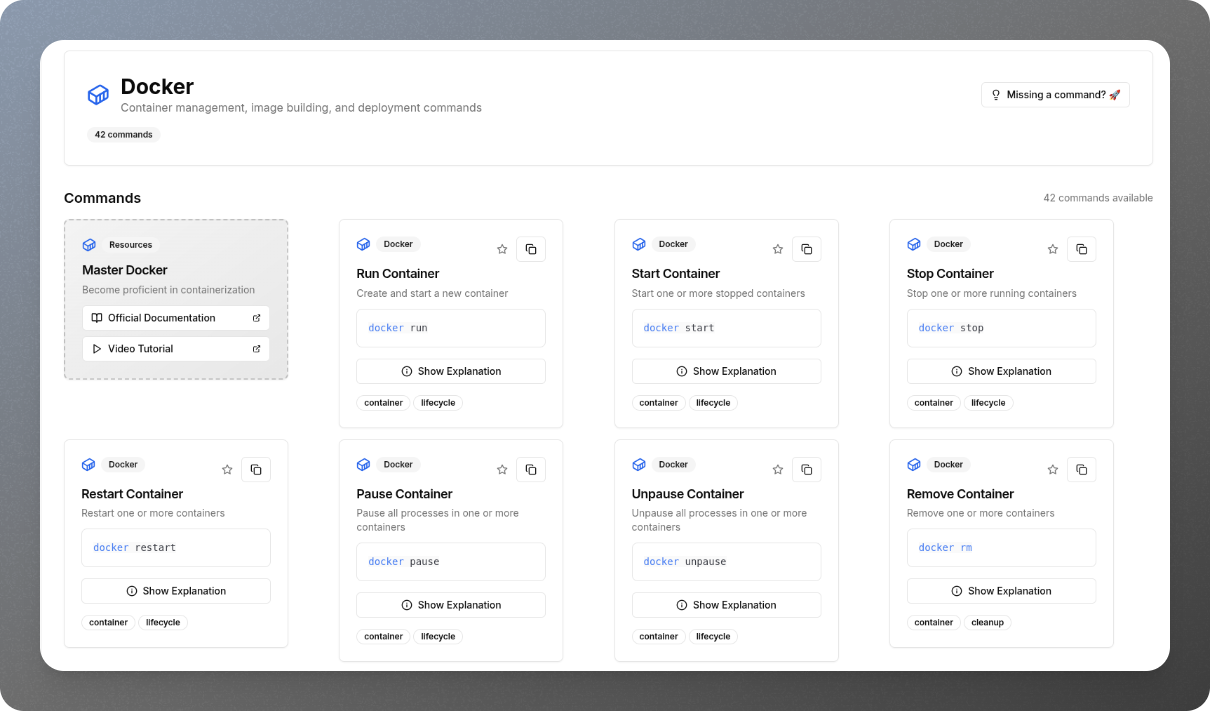Click the docker rm command box

pyautogui.click(x=1001, y=548)
